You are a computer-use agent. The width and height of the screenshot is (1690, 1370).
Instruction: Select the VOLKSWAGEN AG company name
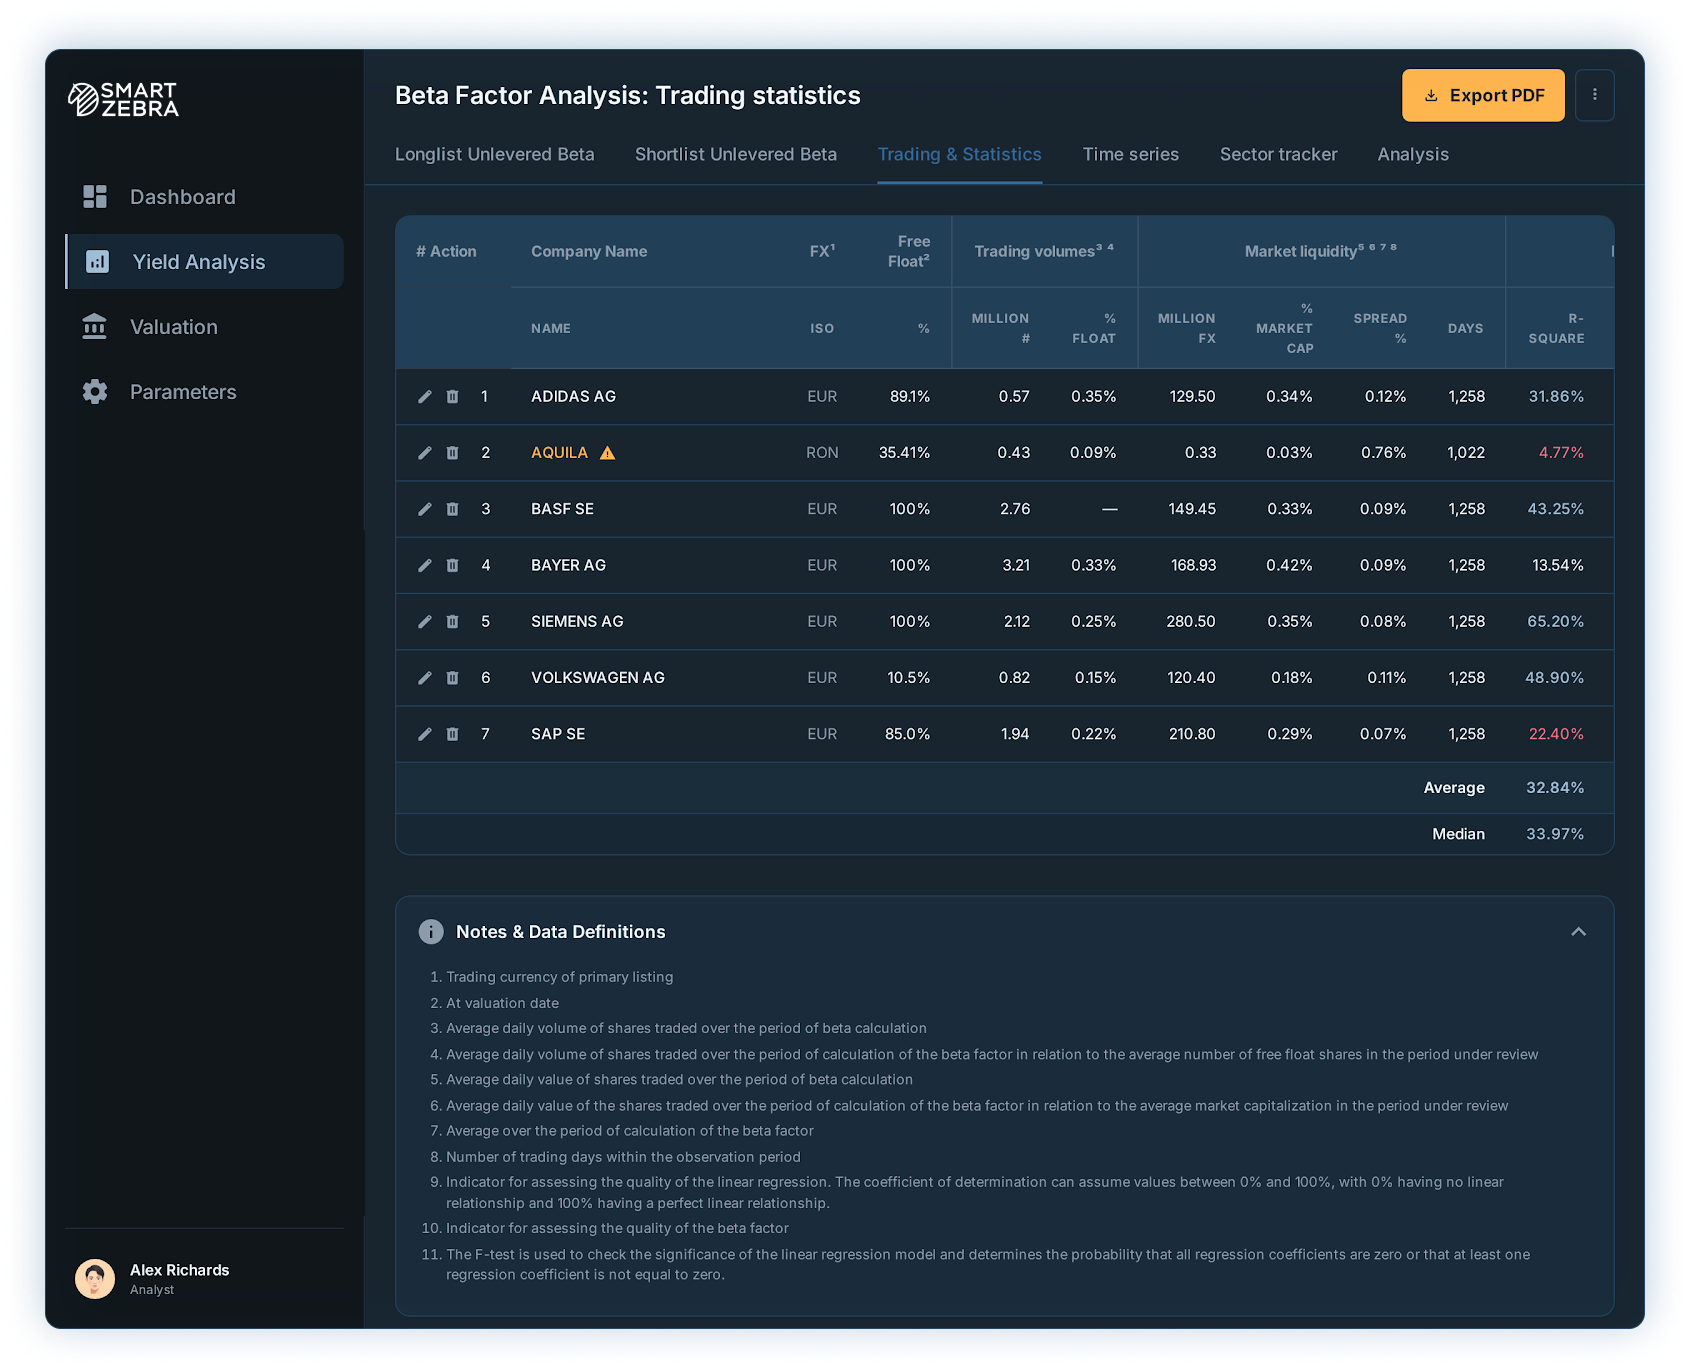(598, 678)
